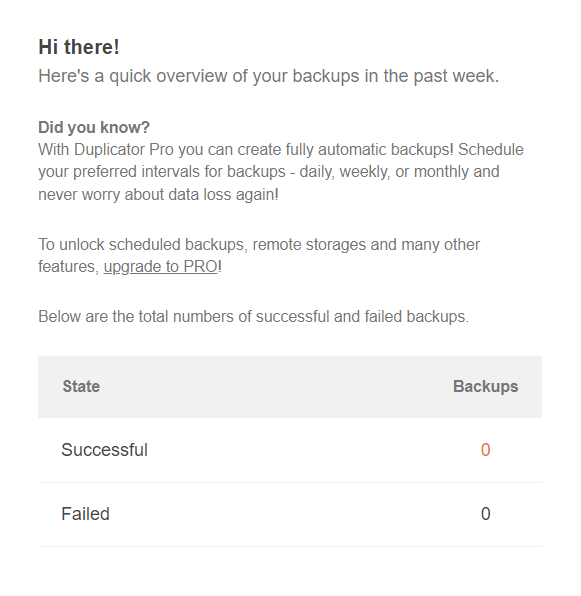Viewport: 581px width, 596px height.
Task: Click the orange Successful backups count
Action: [x=486, y=450]
